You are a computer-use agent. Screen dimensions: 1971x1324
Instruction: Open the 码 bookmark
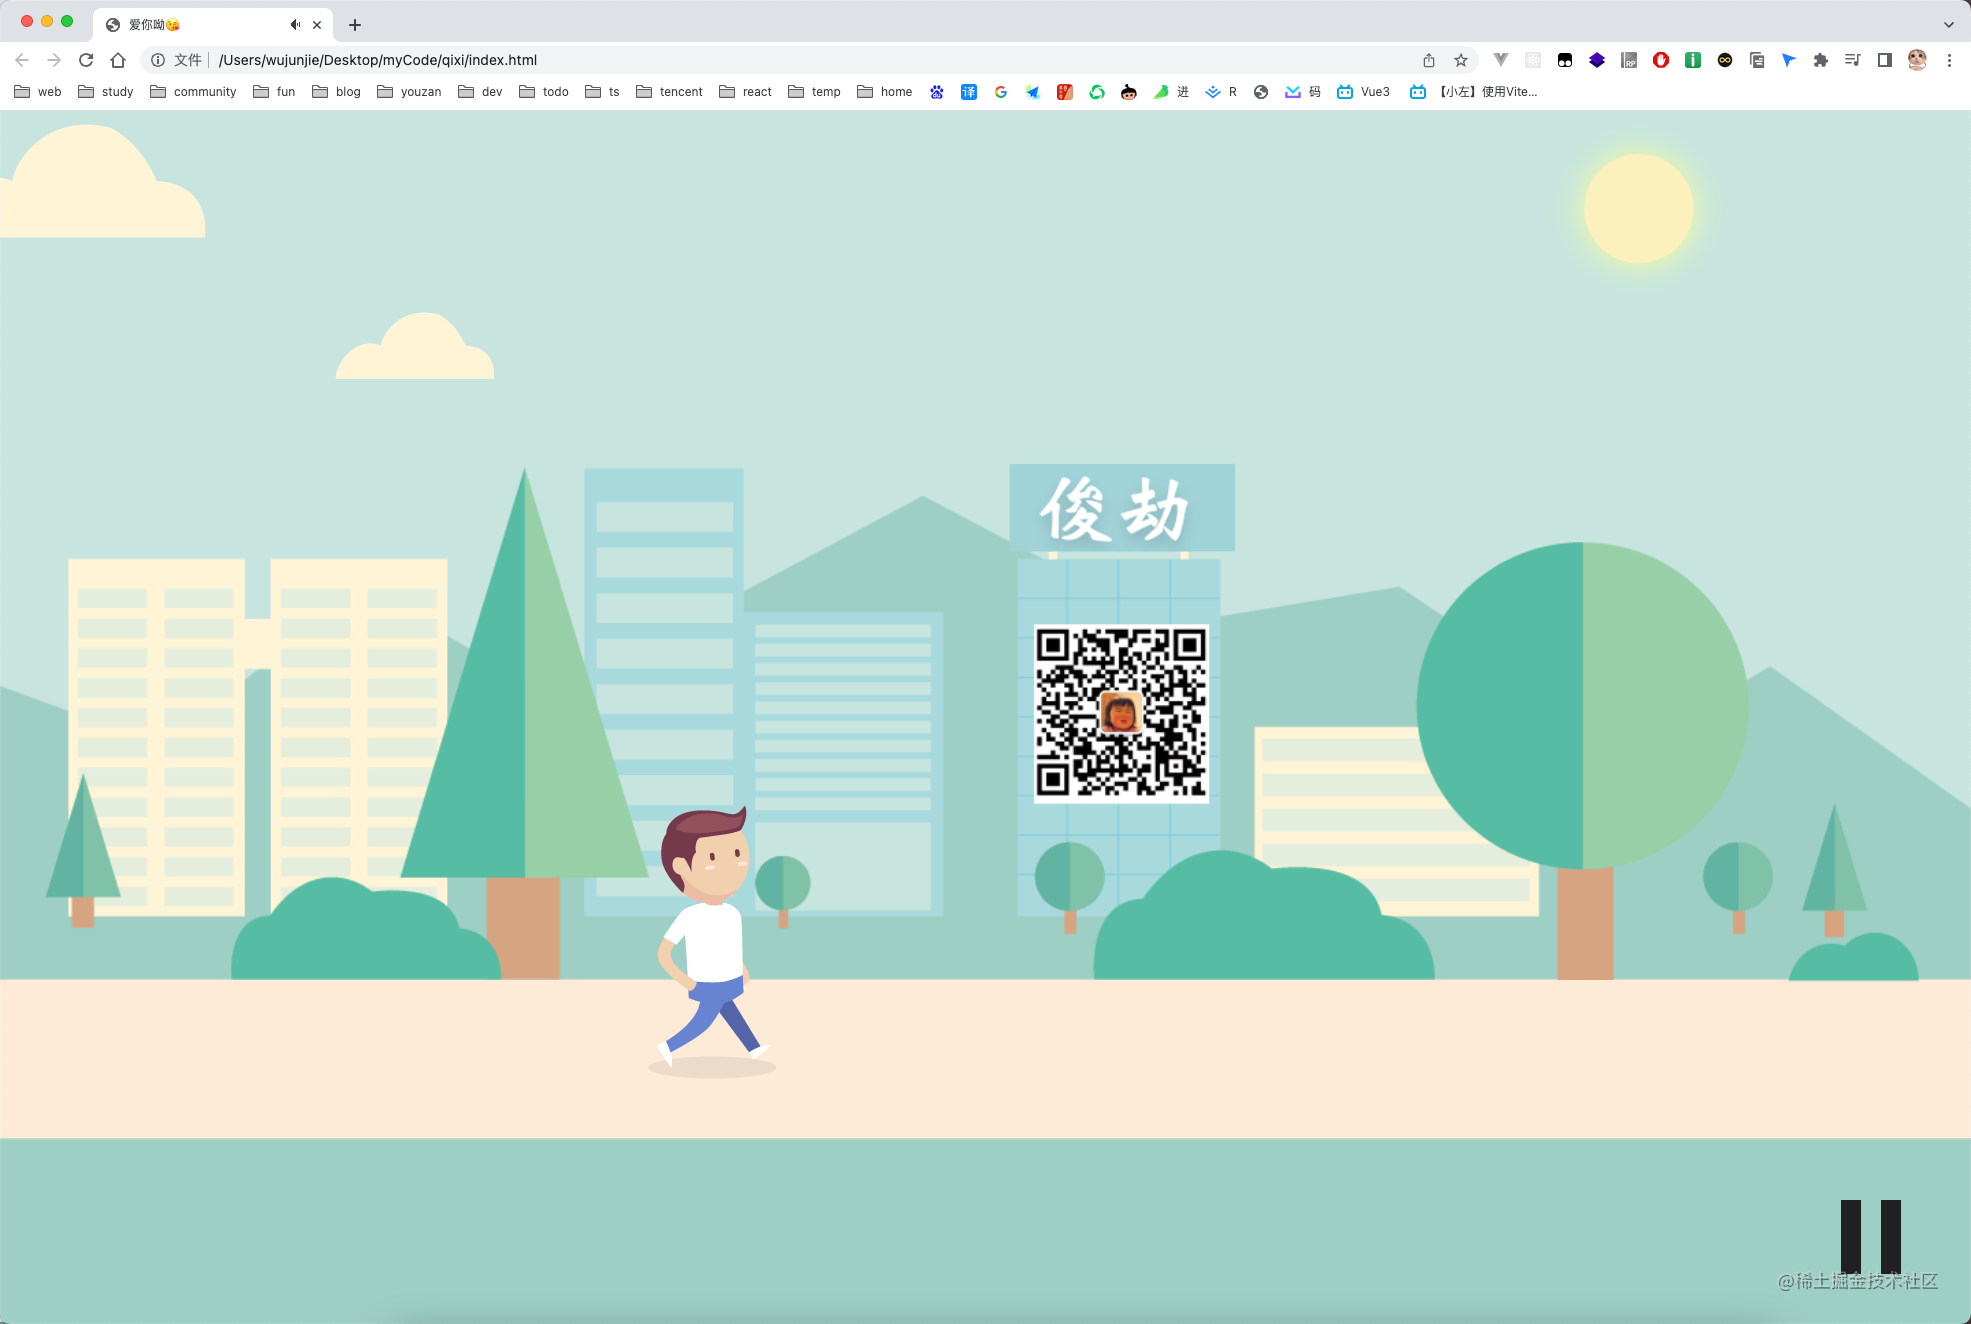(1303, 92)
